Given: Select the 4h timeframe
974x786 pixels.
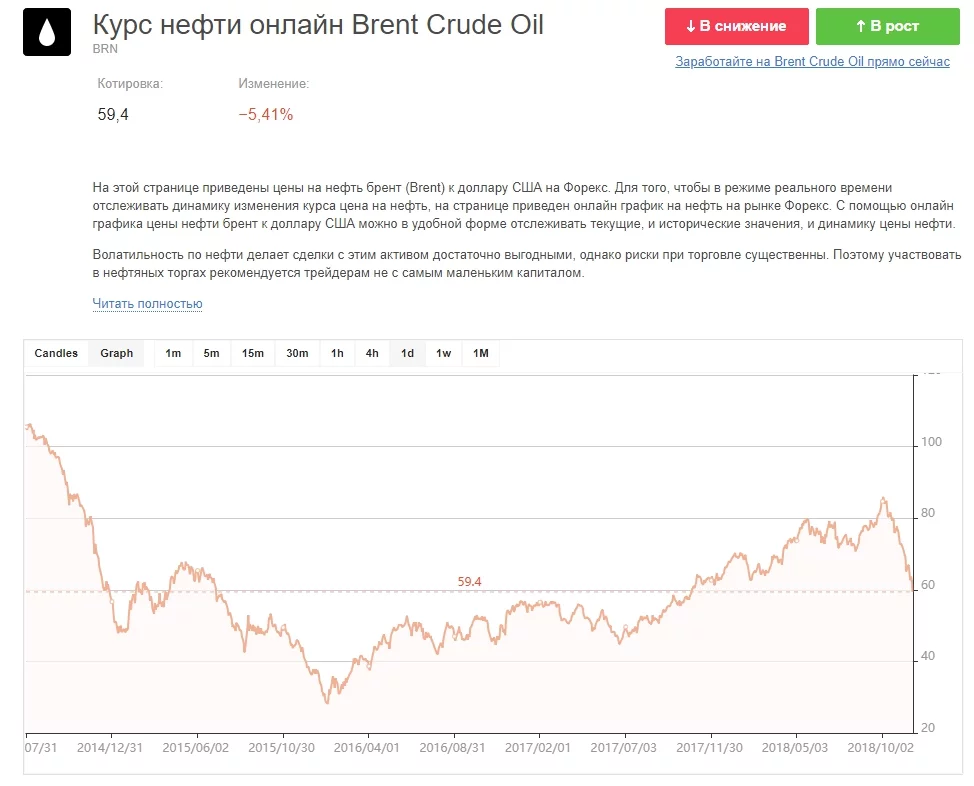Looking at the screenshot, I should pos(372,353).
